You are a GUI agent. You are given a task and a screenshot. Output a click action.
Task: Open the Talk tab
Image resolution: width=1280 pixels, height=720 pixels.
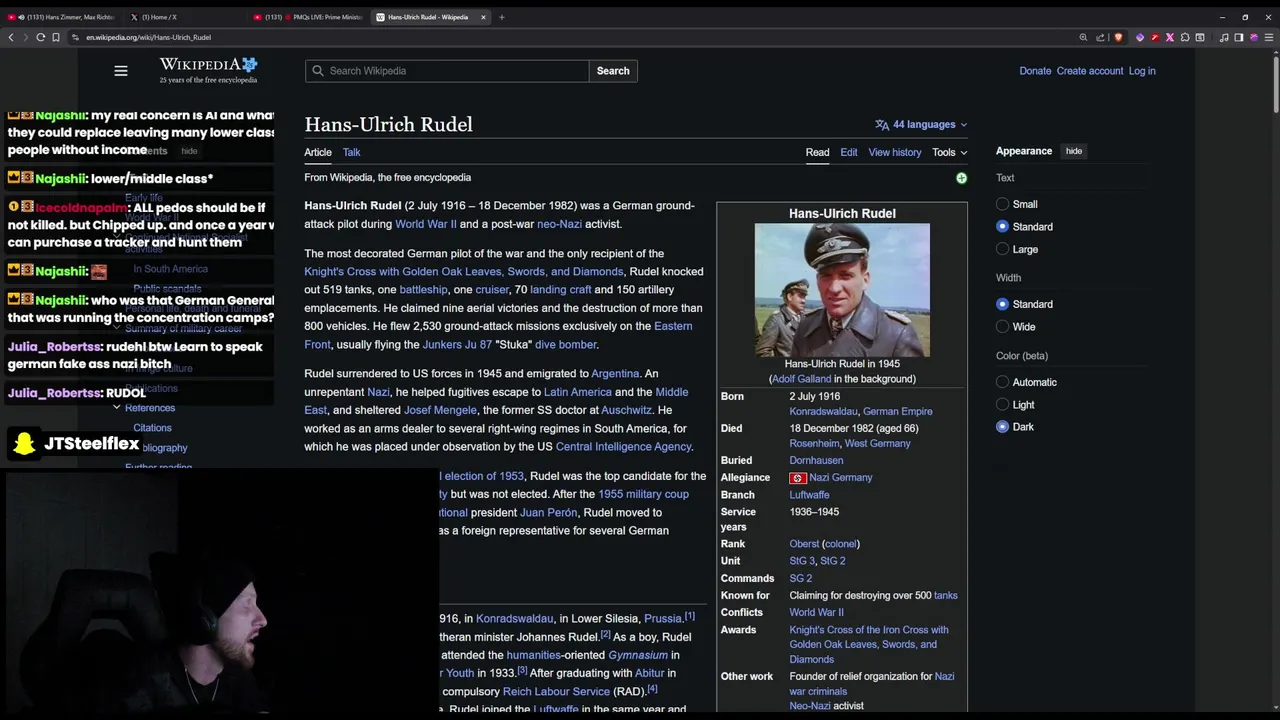tap(352, 153)
